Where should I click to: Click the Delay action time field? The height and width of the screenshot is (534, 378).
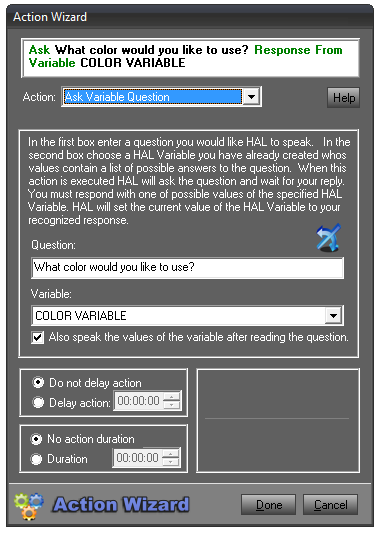click(139, 401)
